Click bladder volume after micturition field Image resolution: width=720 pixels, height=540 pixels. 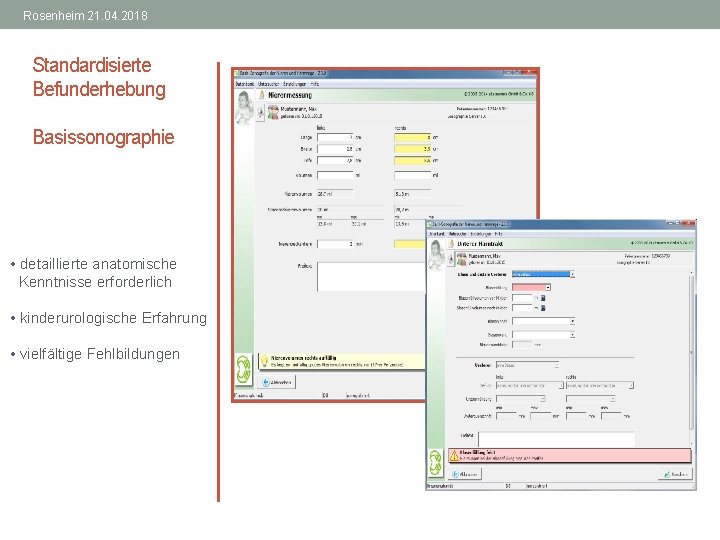tap(522, 308)
